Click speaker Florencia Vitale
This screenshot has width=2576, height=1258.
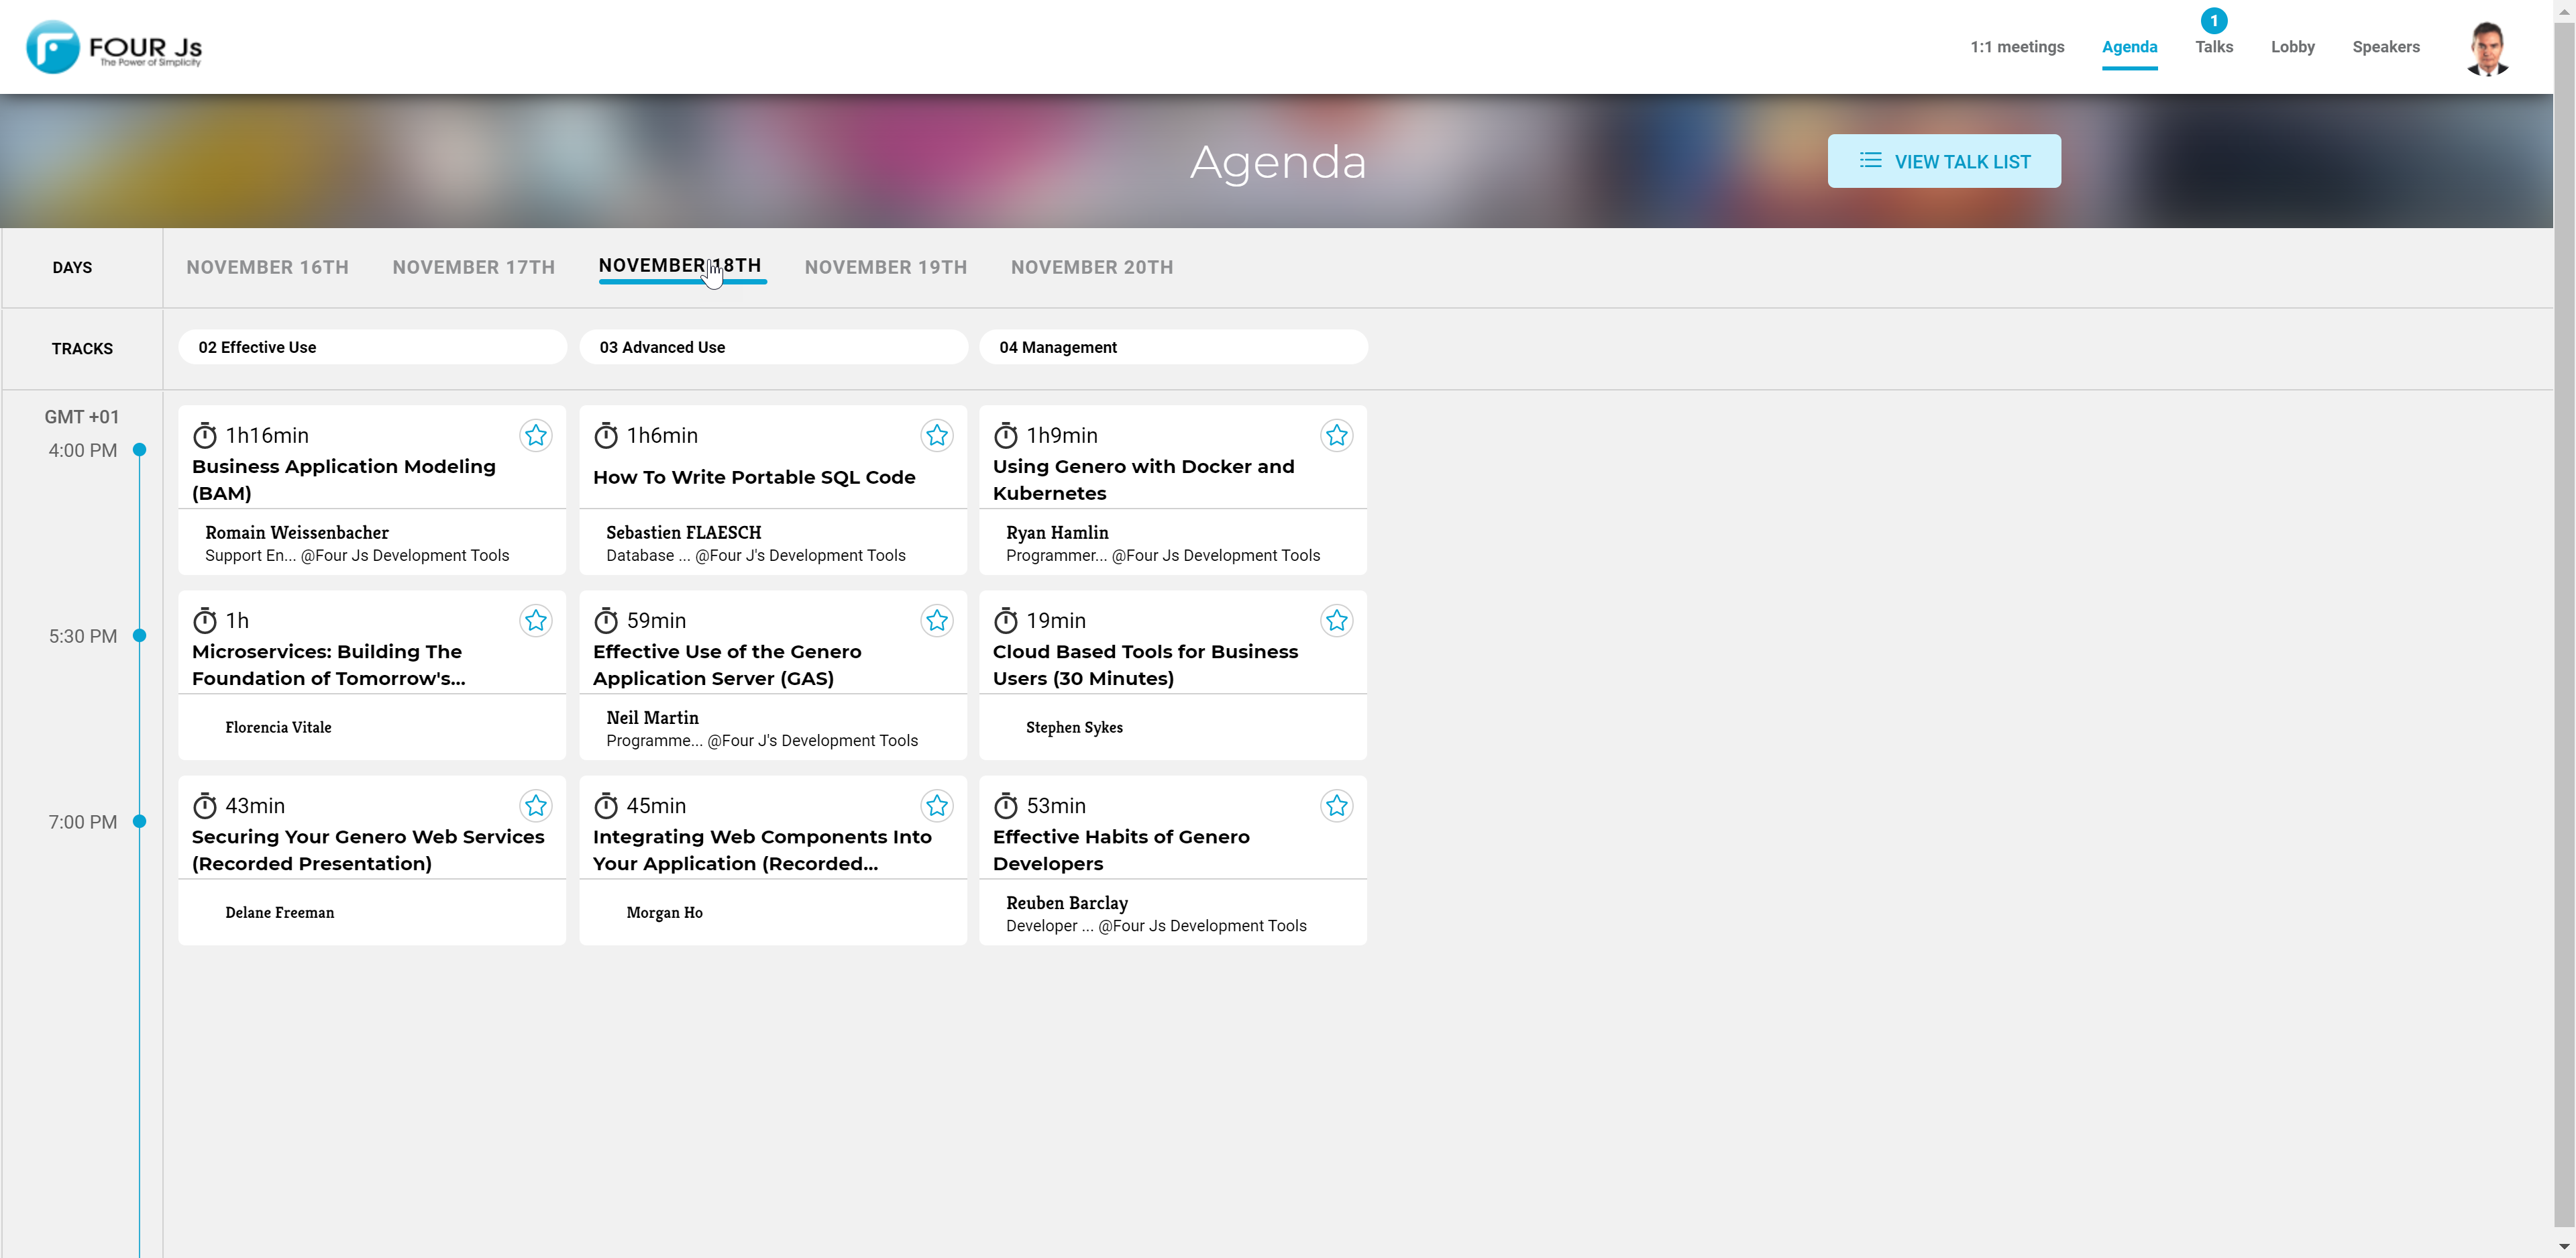(278, 727)
